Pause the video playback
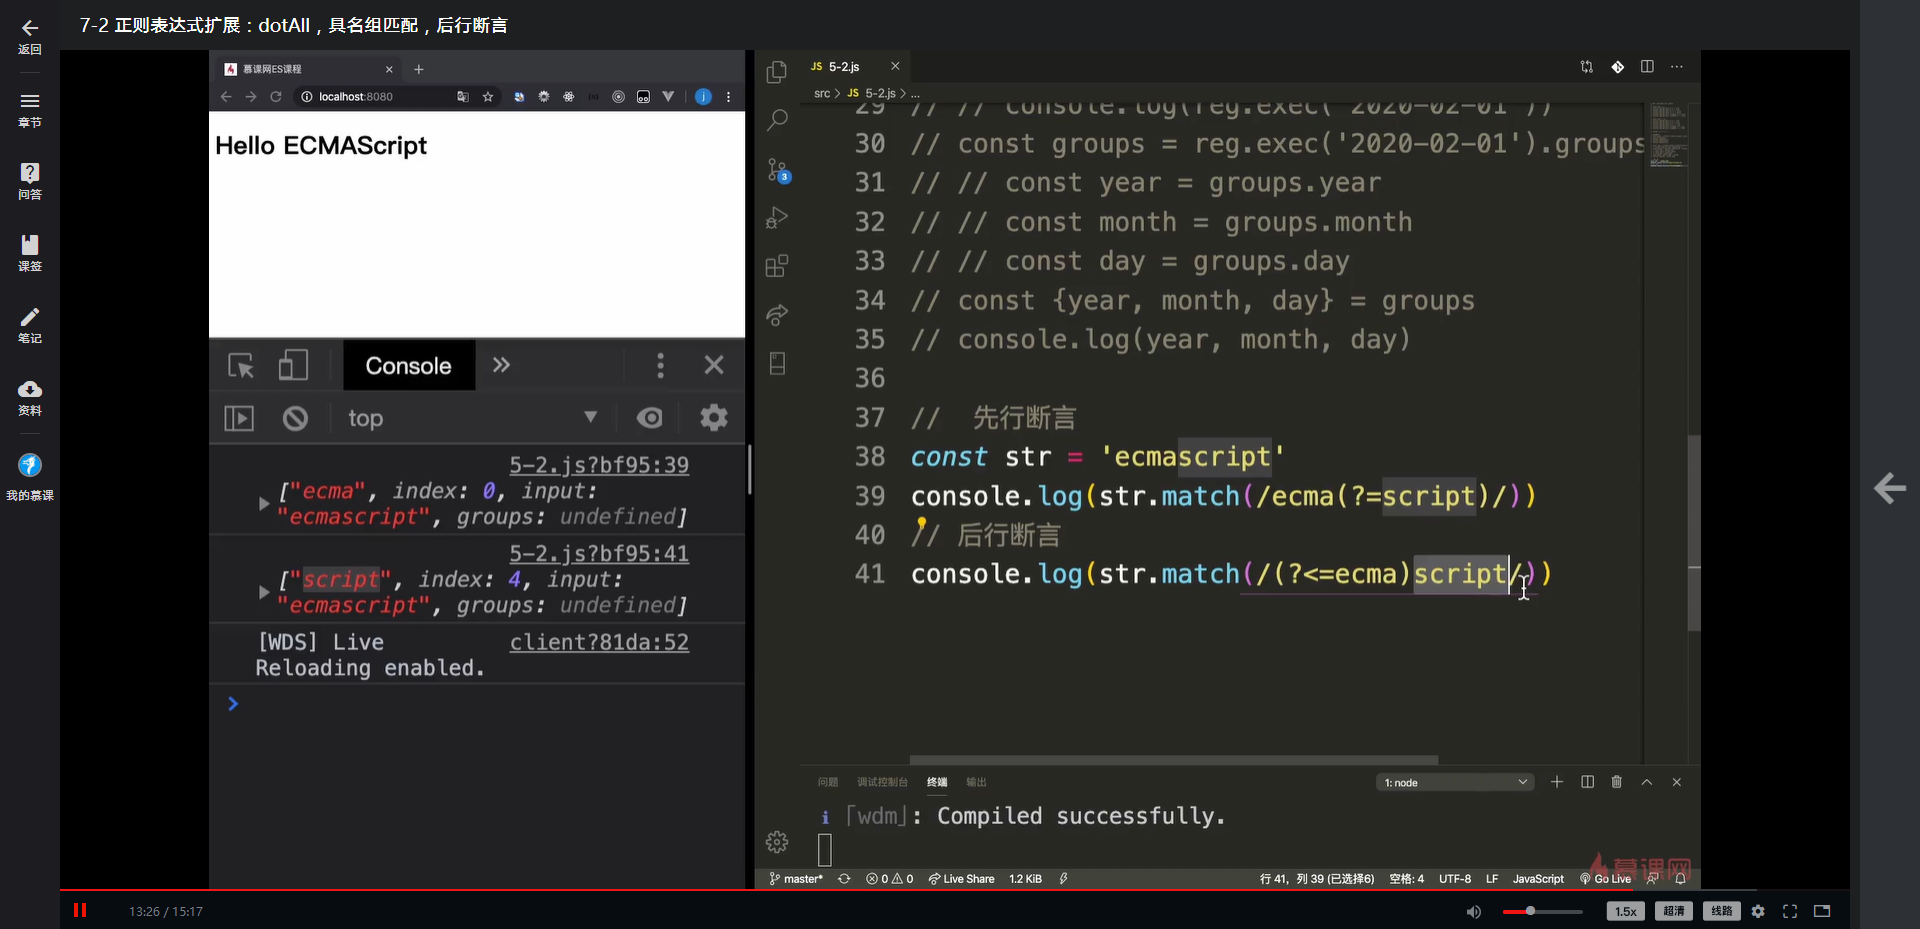The width and height of the screenshot is (1920, 929). click(x=80, y=910)
